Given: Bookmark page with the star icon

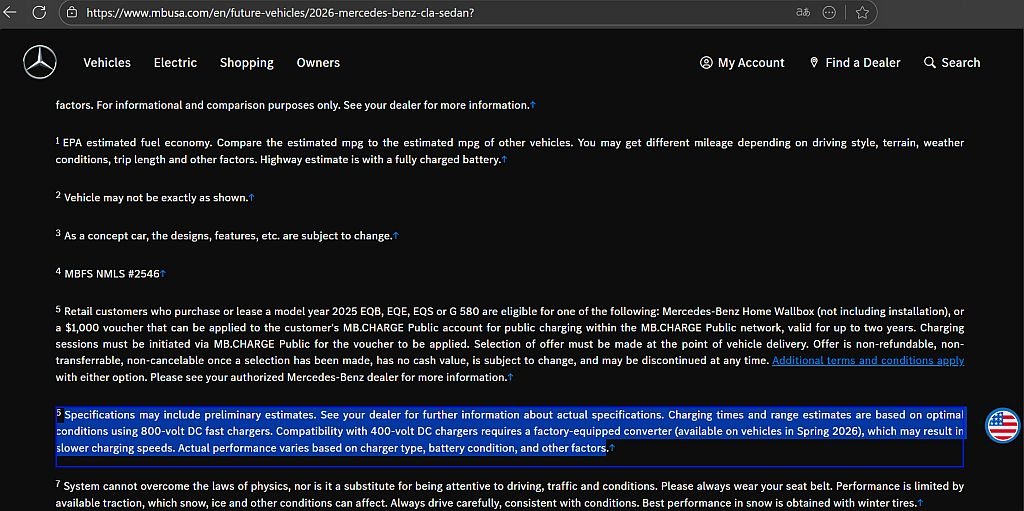Looking at the screenshot, I should (x=862, y=13).
